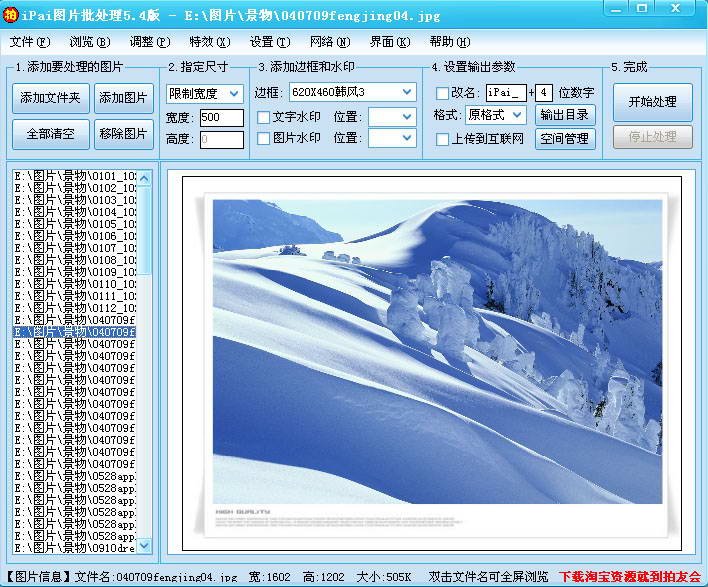This screenshot has height=587, width=708.
Task: Click the 停止处理 button
Action: [652, 137]
